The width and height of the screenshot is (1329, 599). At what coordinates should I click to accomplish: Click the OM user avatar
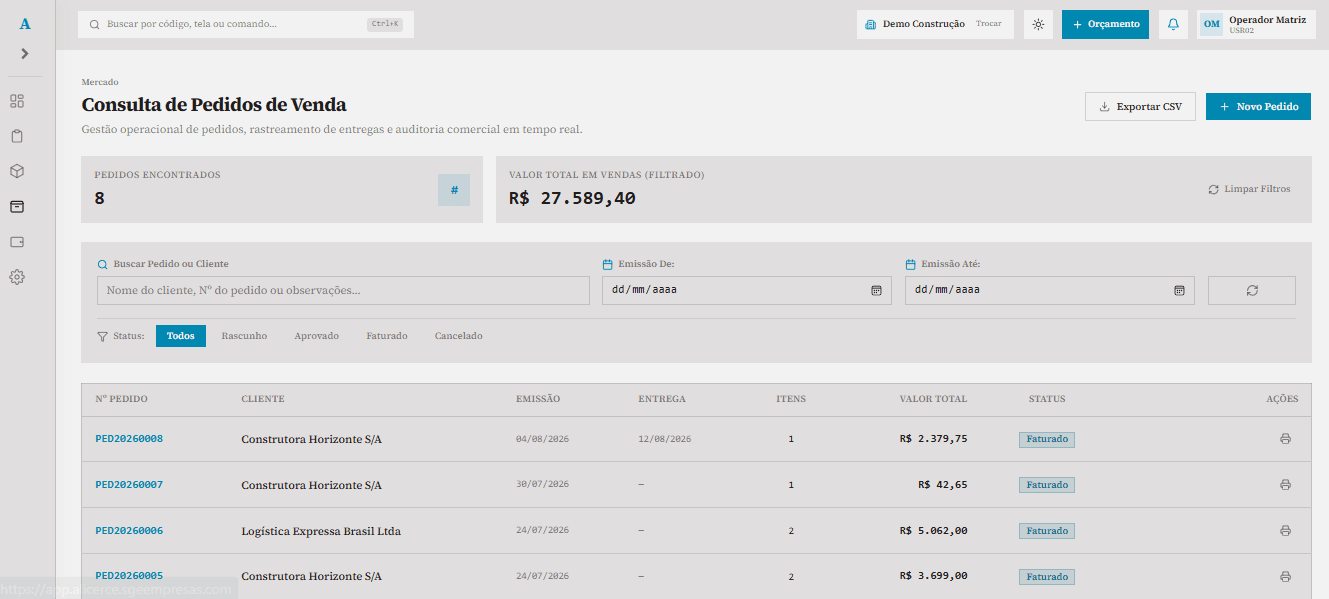1212,24
